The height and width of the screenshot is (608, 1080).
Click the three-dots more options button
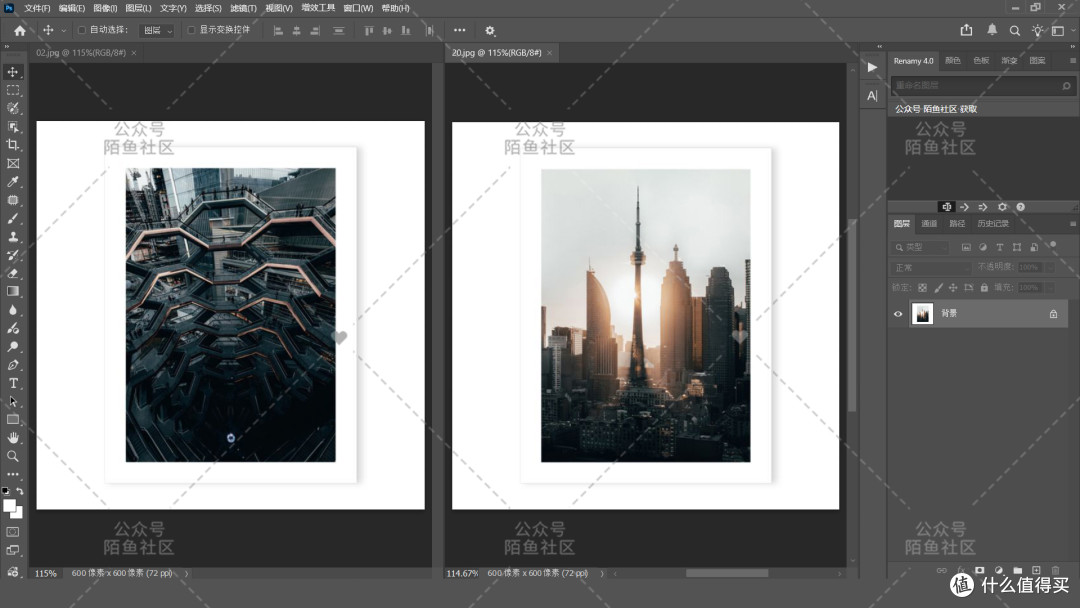(x=459, y=30)
